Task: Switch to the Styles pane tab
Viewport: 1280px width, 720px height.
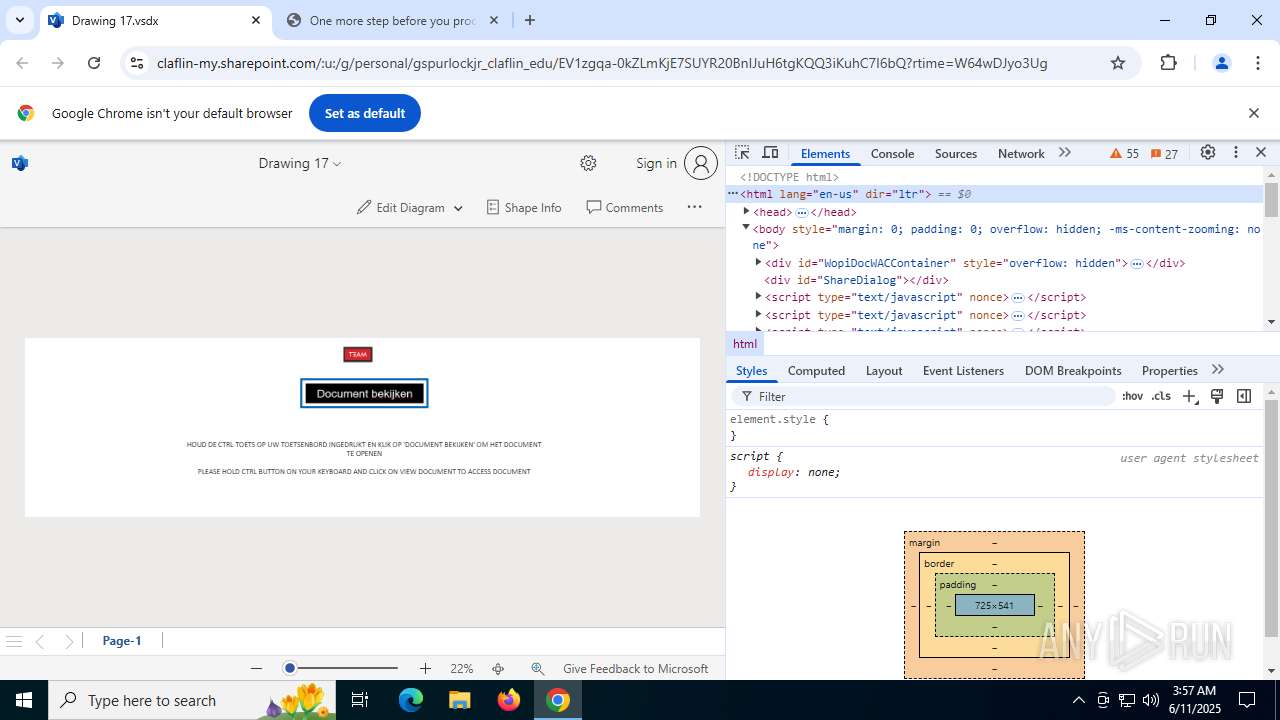Action: pyautogui.click(x=751, y=370)
